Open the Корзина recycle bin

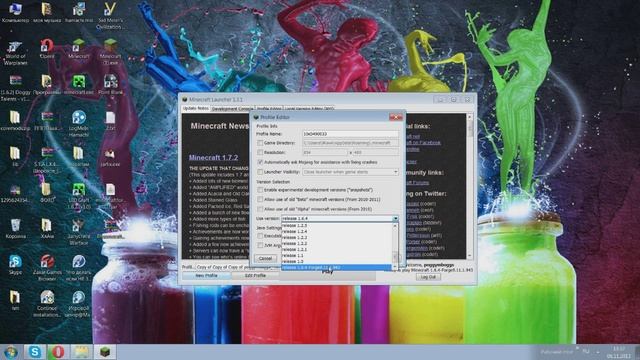[x=15, y=229]
